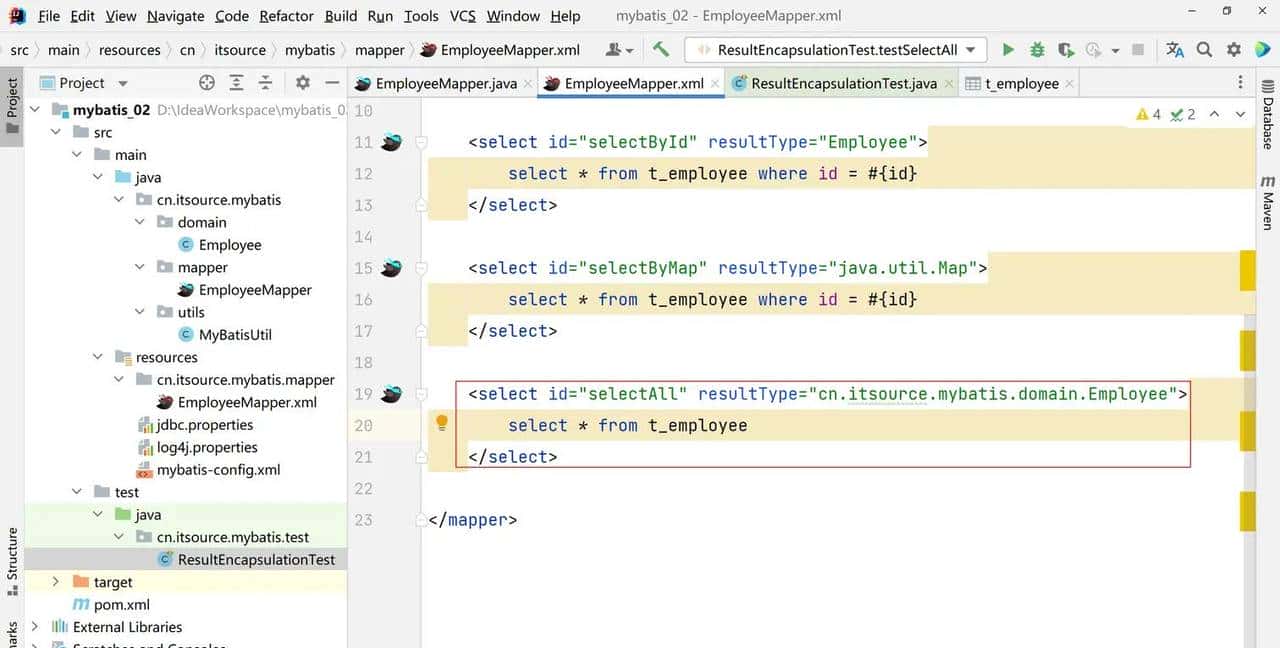This screenshot has height=648, width=1280.
Task: Open Search Everywhere magnifier icon
Action: click(1204, 50)
